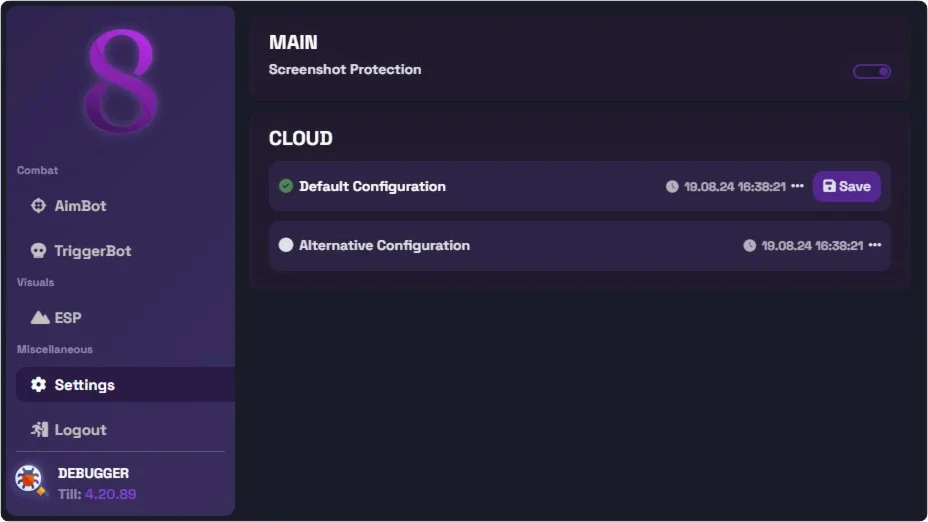Screen dimensions: 928x522
Task: Toggle the Screenshot Protection switch
Action: click(x=871, y=72)
